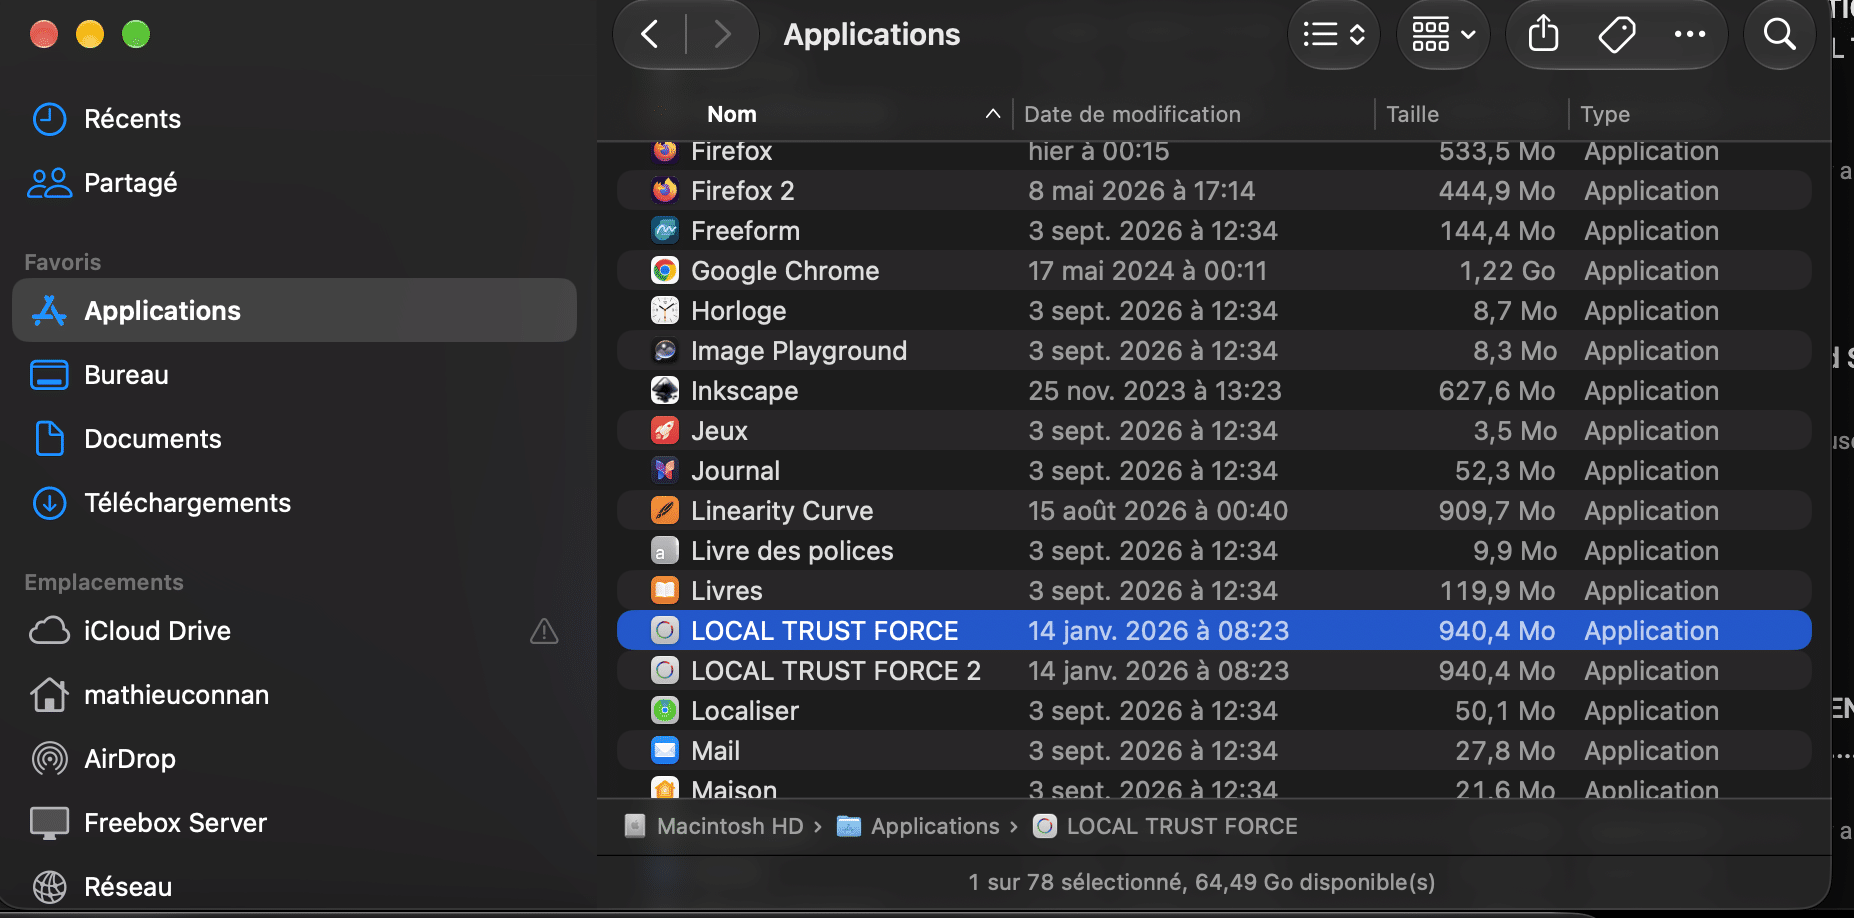Select the Mail application row
1854x918 pixels.
(x=1214, y=751)
